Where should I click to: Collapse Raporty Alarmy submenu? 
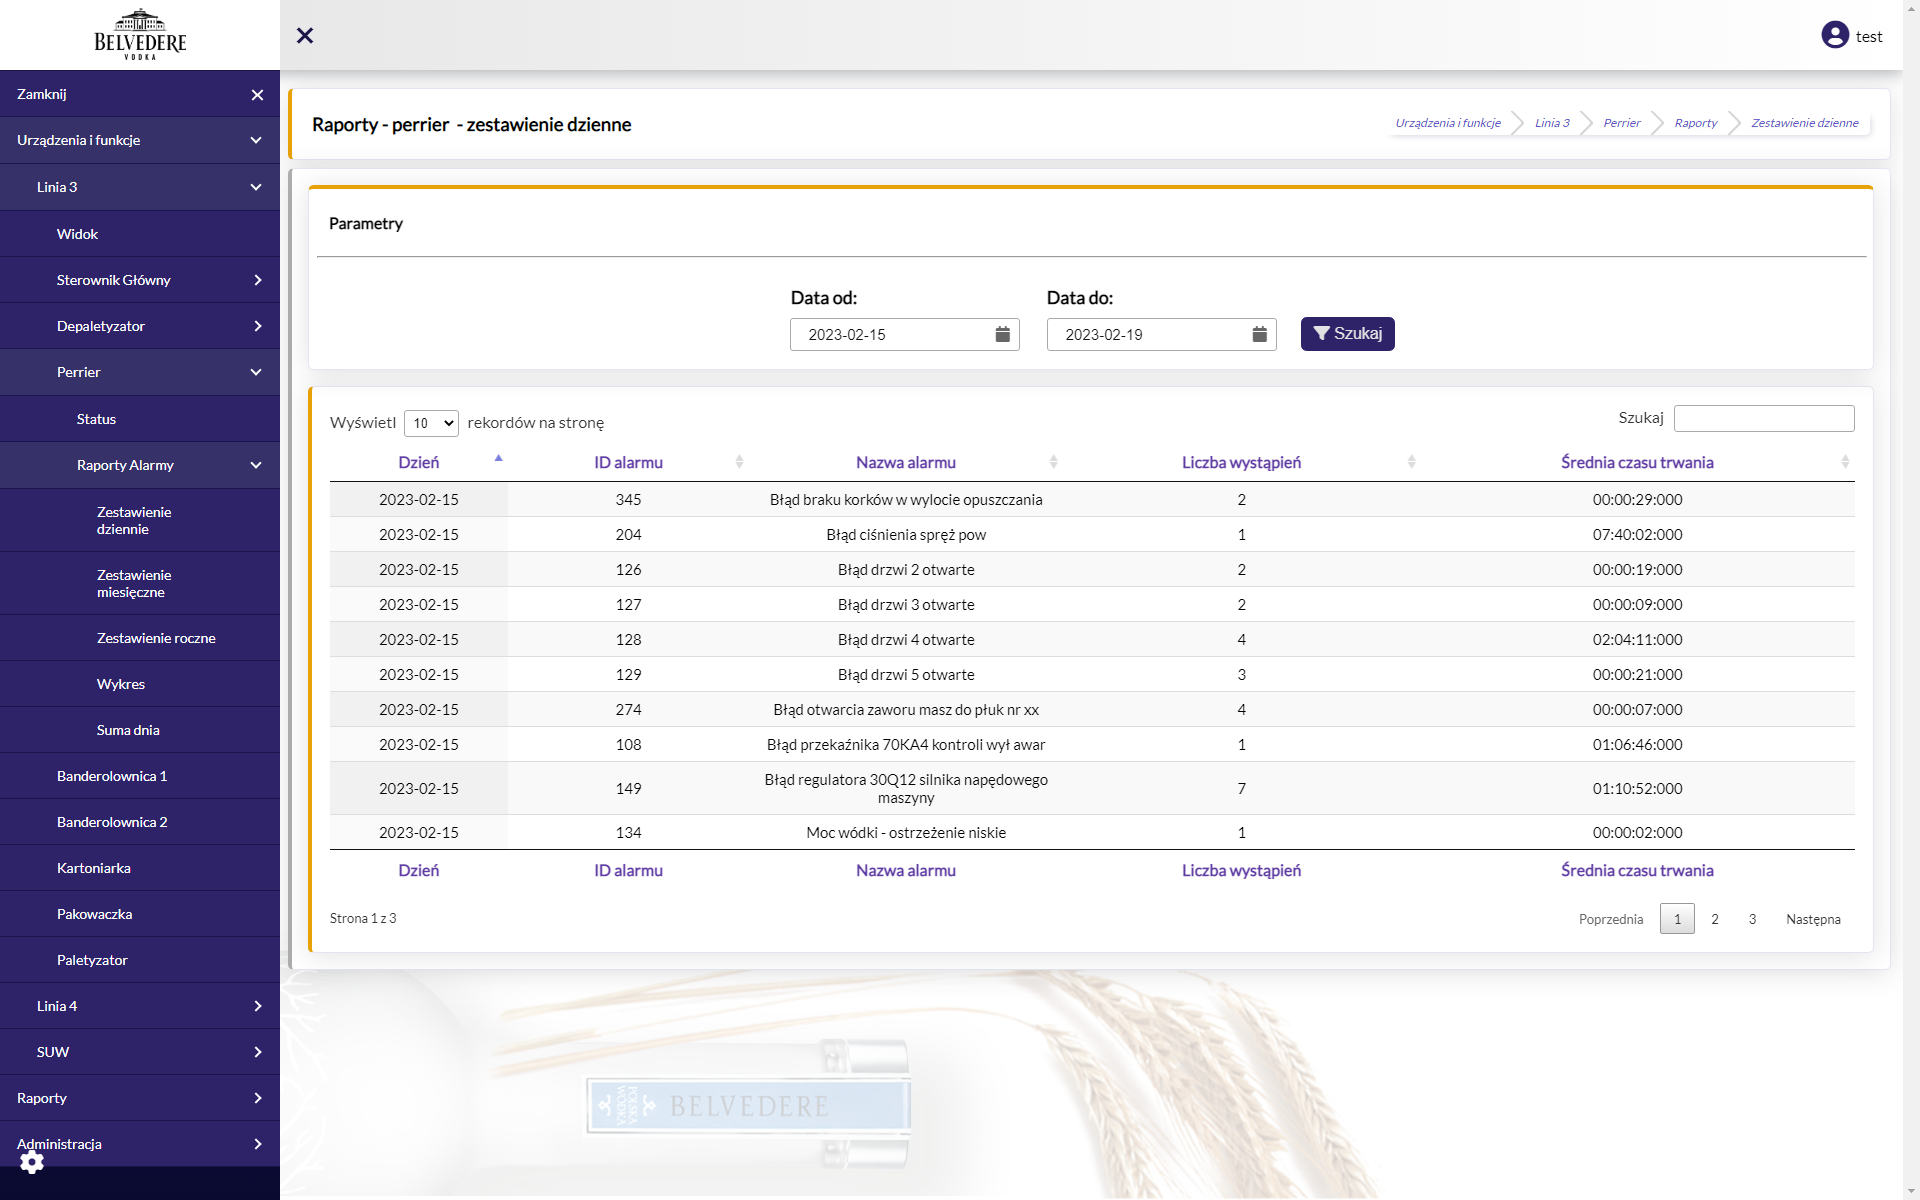click(140, 465)
